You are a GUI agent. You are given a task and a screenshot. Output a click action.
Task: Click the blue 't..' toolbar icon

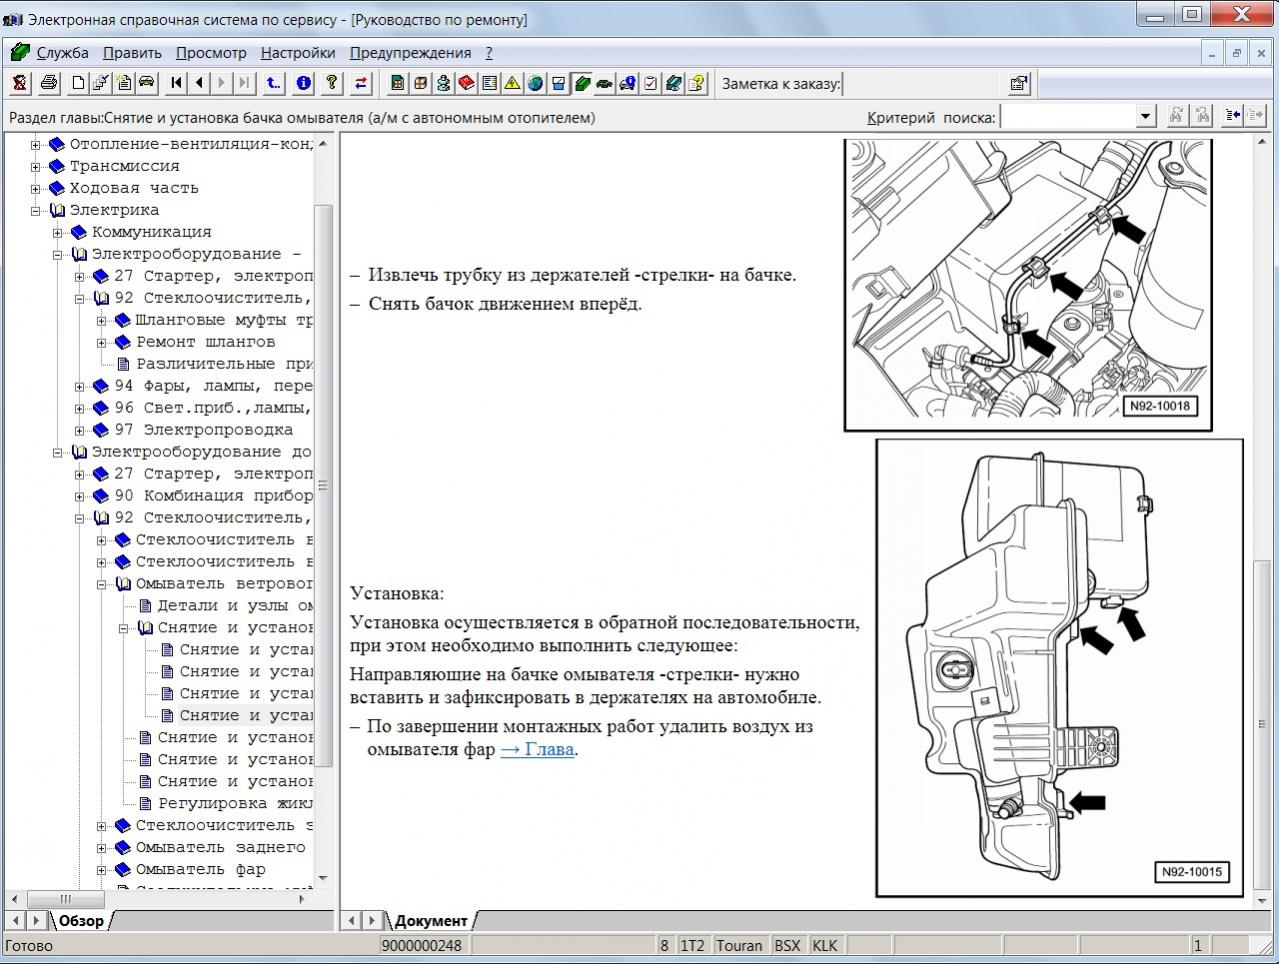click(x=274, y=83)
